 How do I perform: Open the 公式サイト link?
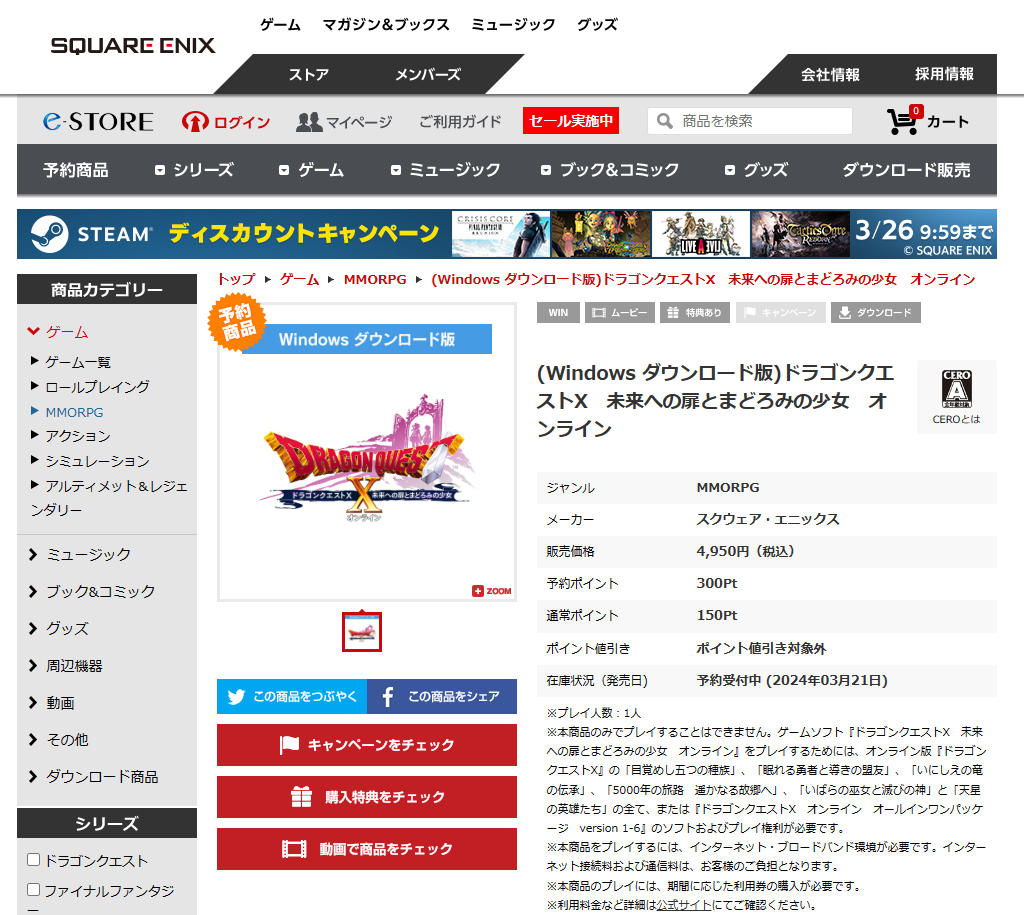(684, 905)
